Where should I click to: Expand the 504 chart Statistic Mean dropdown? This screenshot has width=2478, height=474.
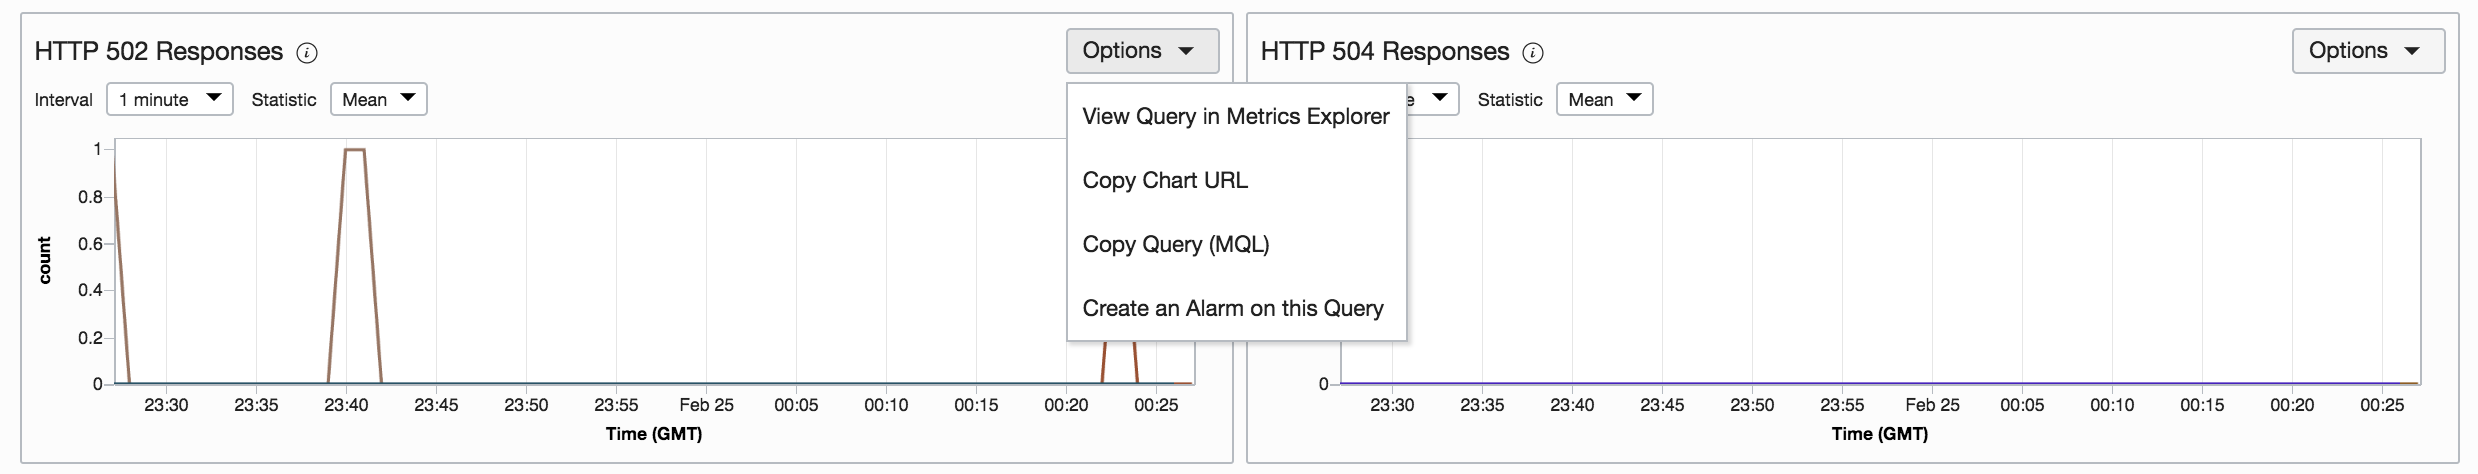pyautogui.click(x=1604, y=99)
